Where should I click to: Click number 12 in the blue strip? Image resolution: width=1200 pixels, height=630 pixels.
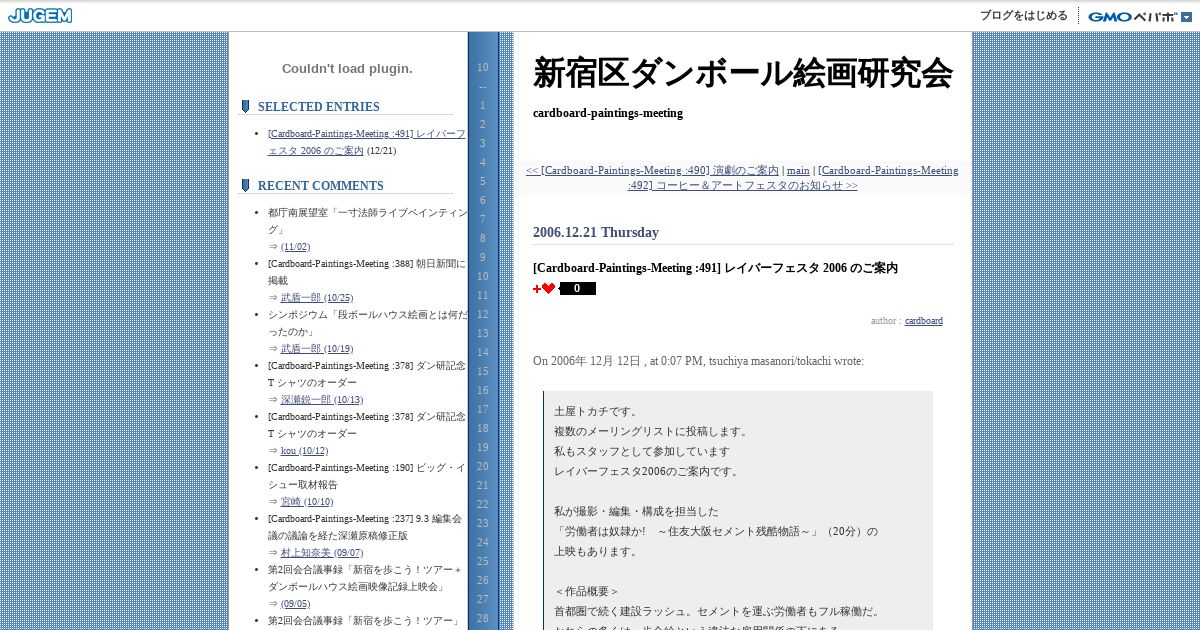(x=483, y=315)
